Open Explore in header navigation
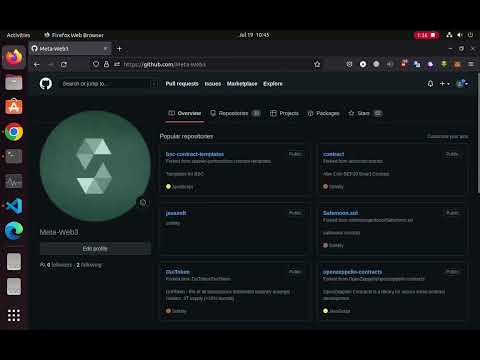The height and width of the screenshot is (360, 480). click(273, 84)
